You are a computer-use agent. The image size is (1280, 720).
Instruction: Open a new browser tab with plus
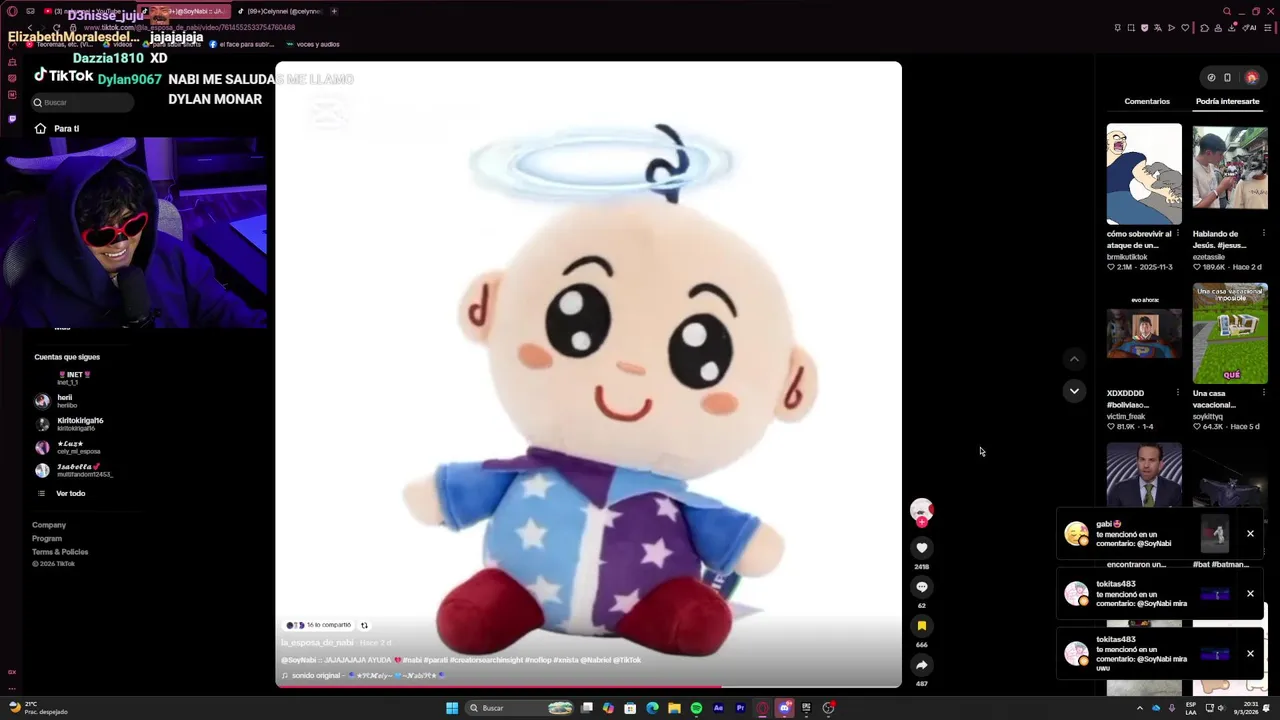coord(334,11)
